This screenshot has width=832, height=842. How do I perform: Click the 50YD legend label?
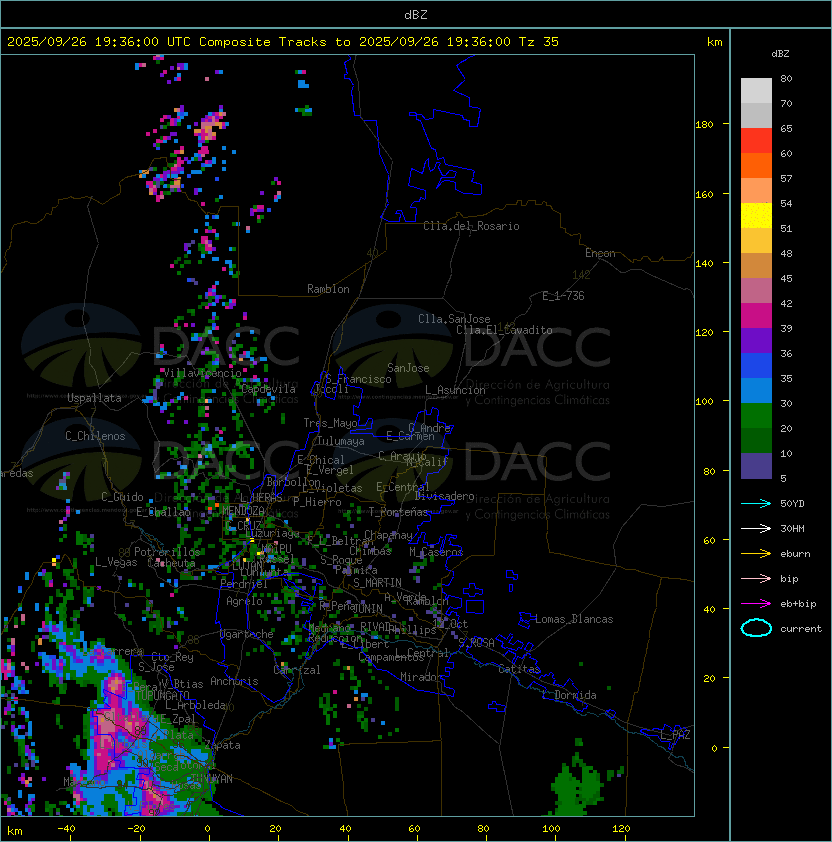pos(792,503)
